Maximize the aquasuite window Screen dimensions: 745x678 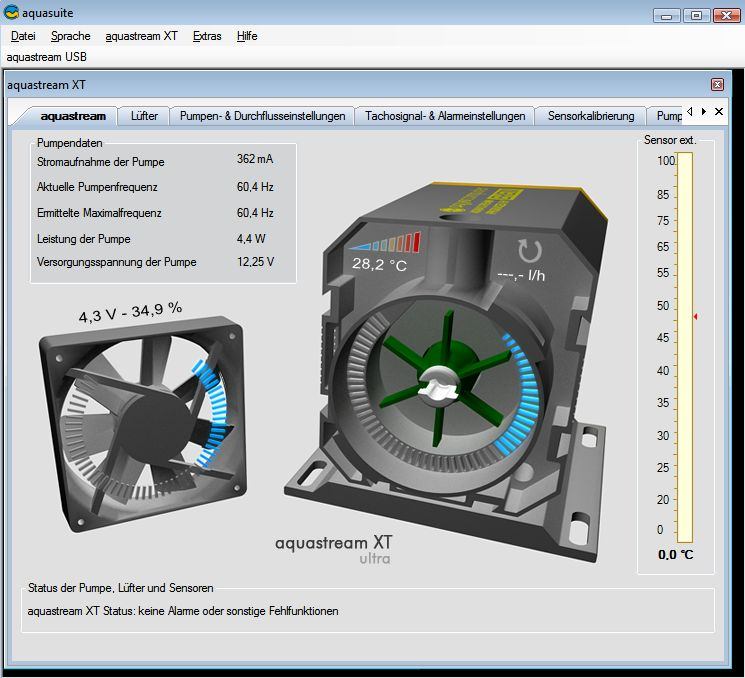click(x=696, y=16)
